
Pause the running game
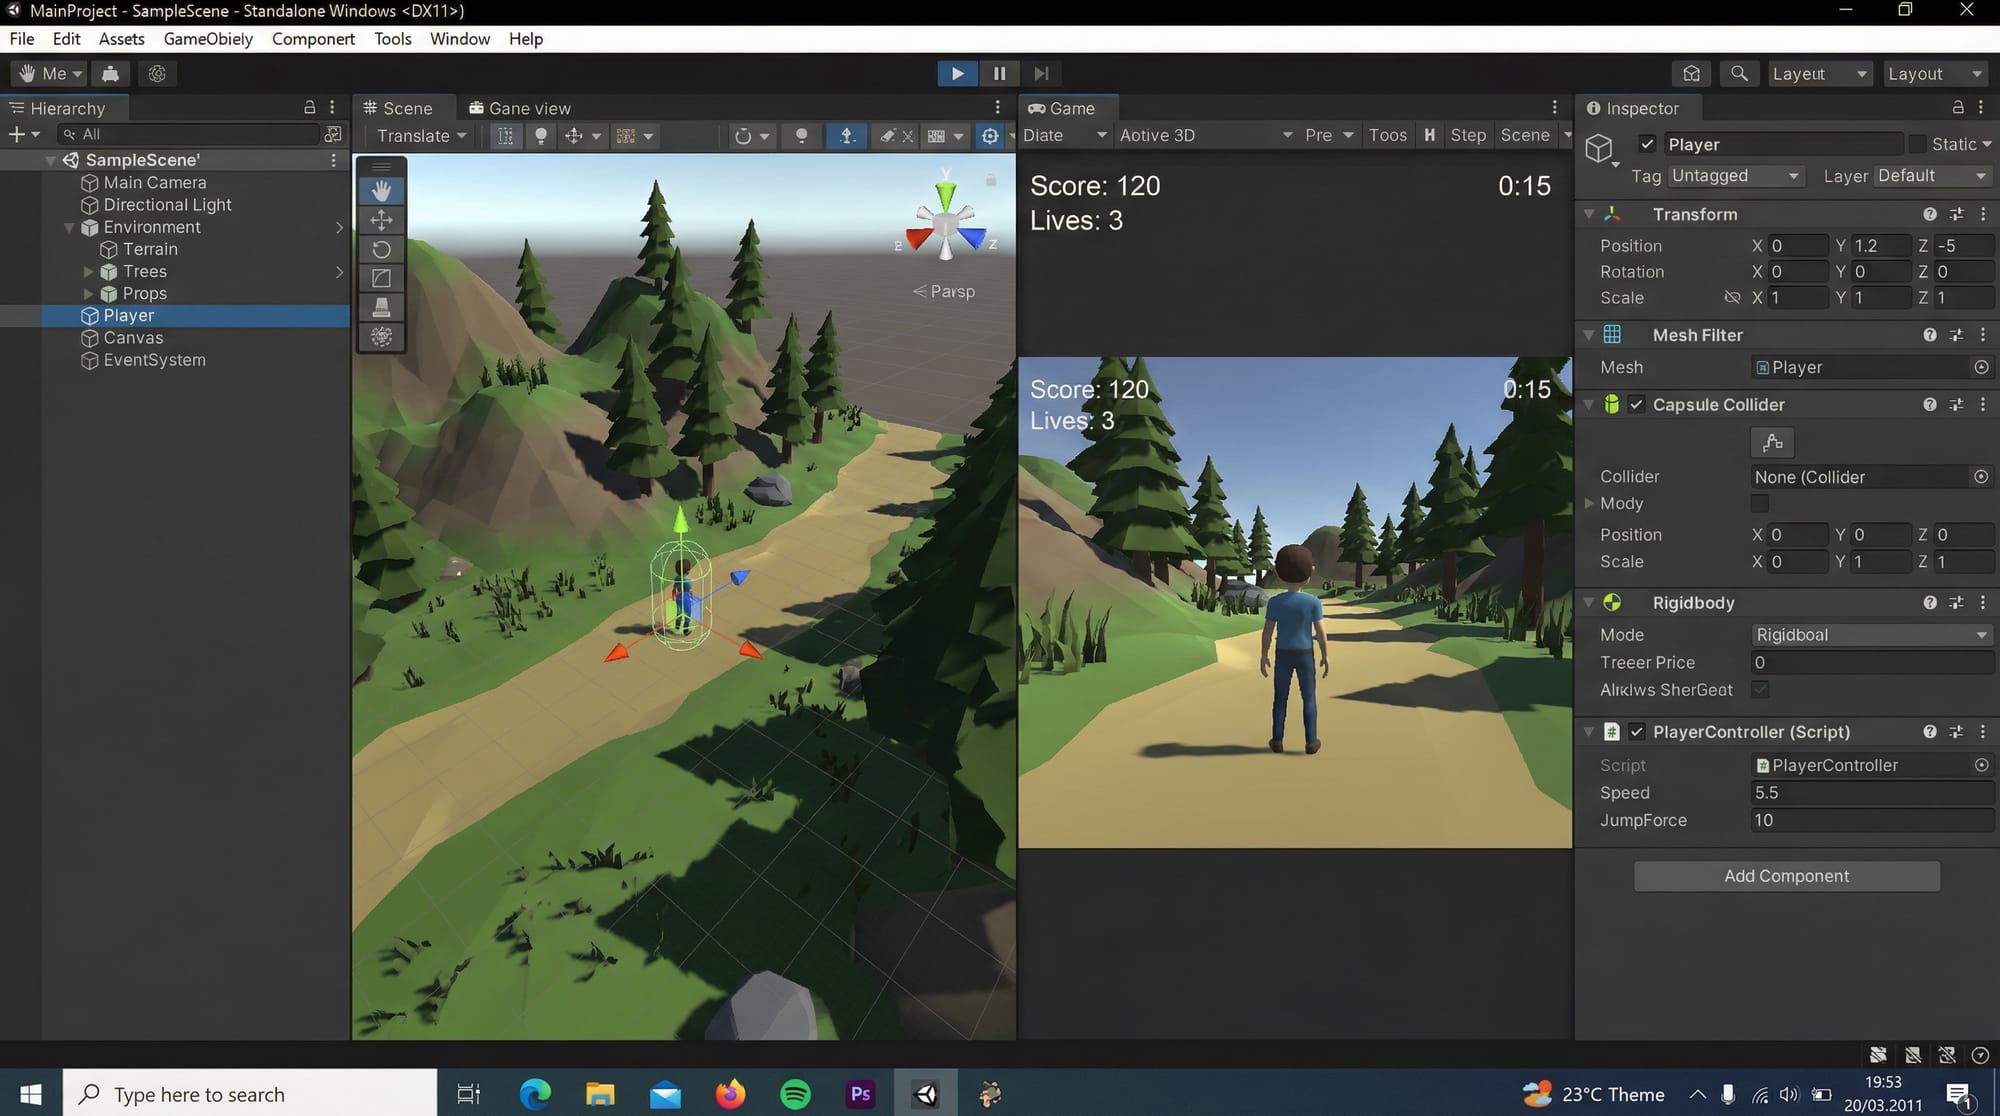[999, 73]
